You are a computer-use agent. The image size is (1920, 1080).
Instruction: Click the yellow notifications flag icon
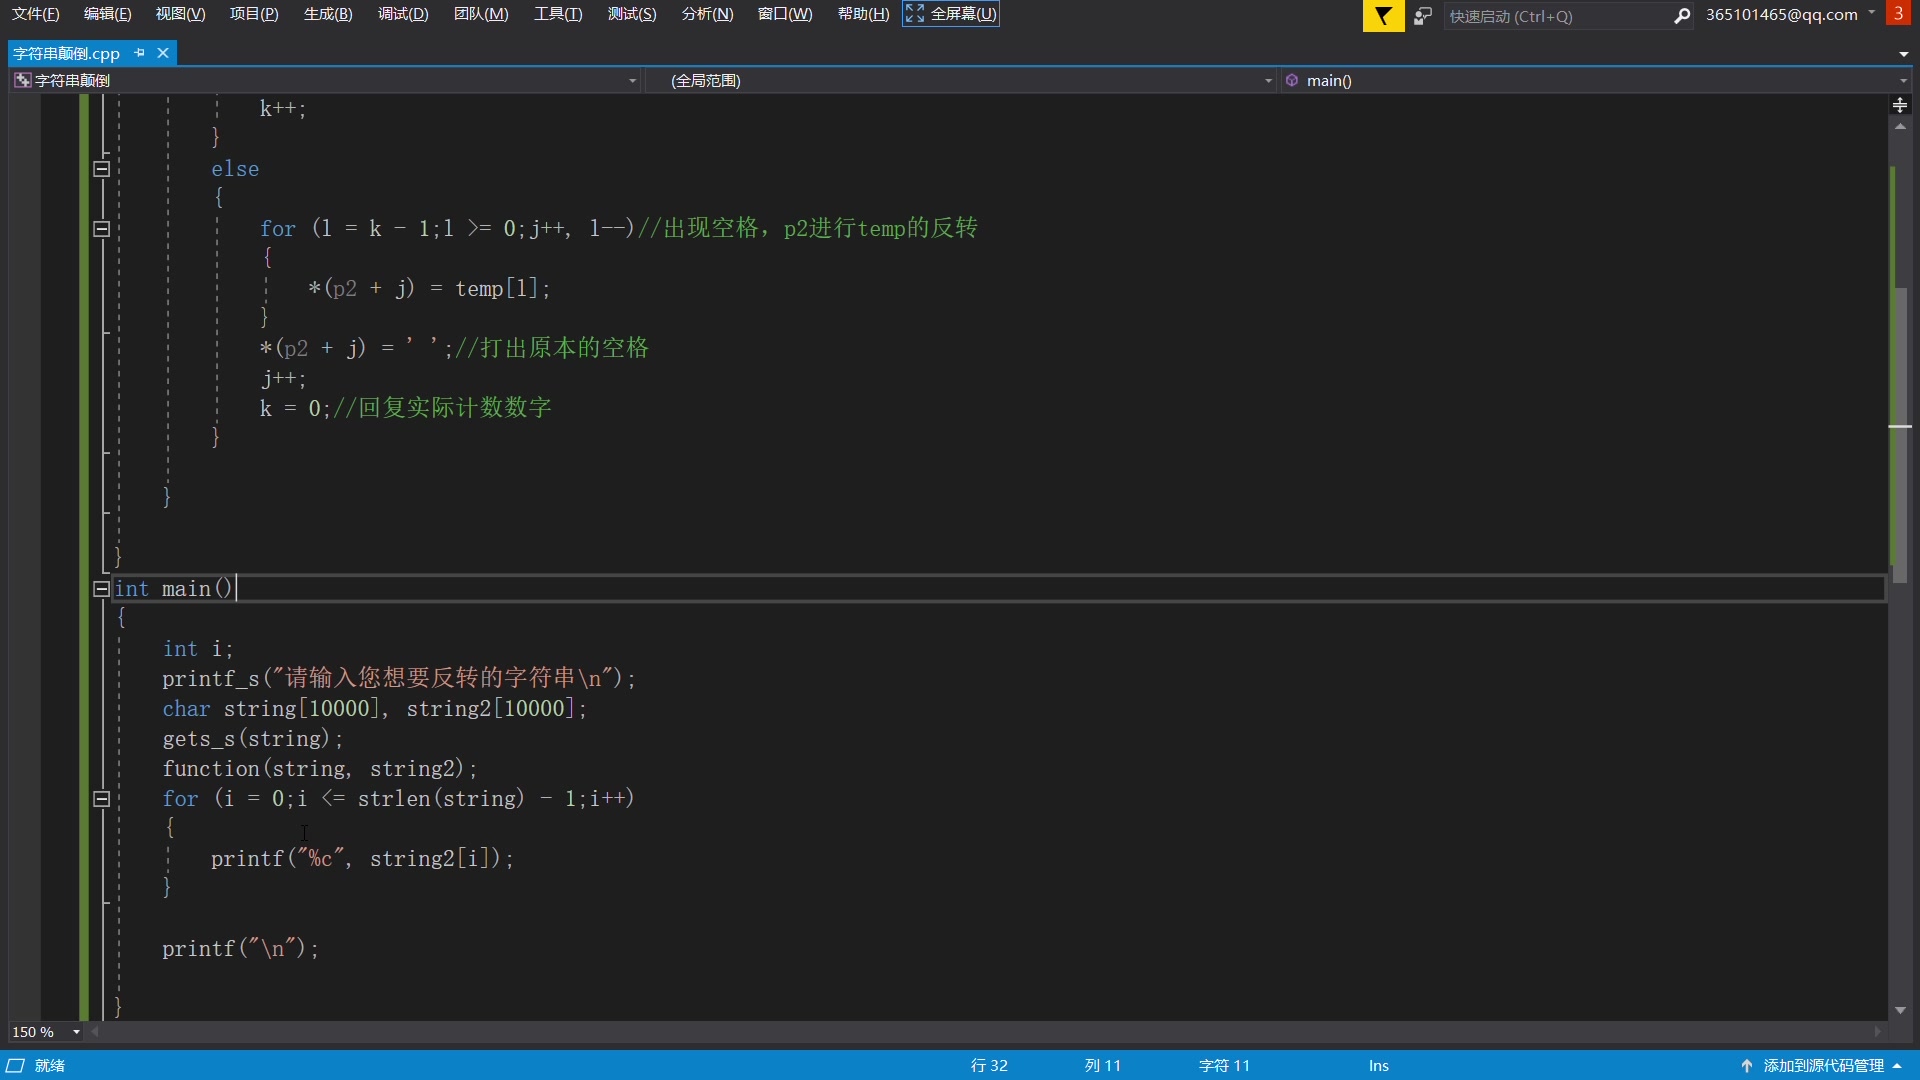click(x=1383, y=16)
